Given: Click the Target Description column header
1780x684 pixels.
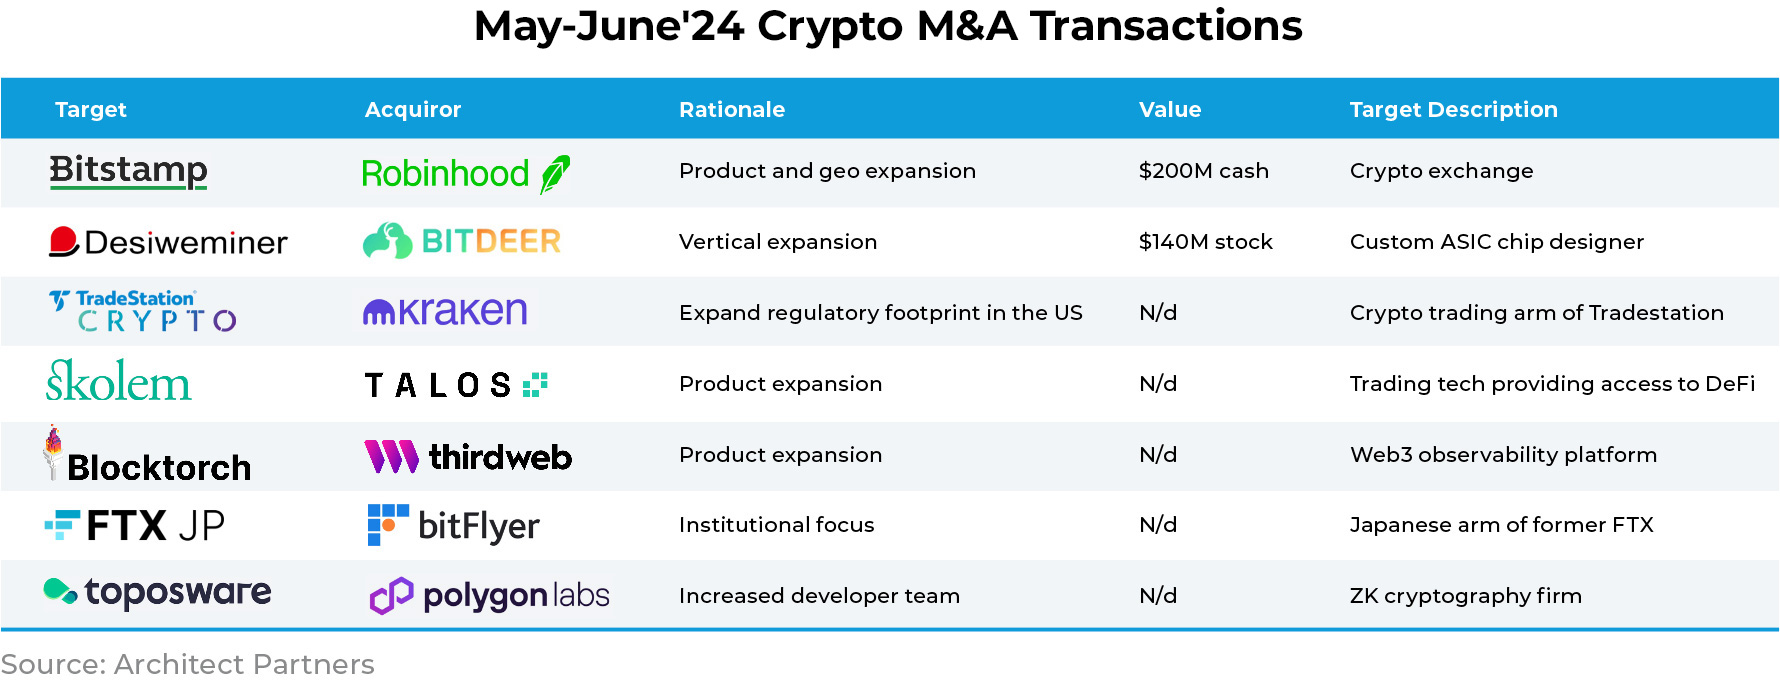Looking at the screenshot, I should pos(1453,109).
